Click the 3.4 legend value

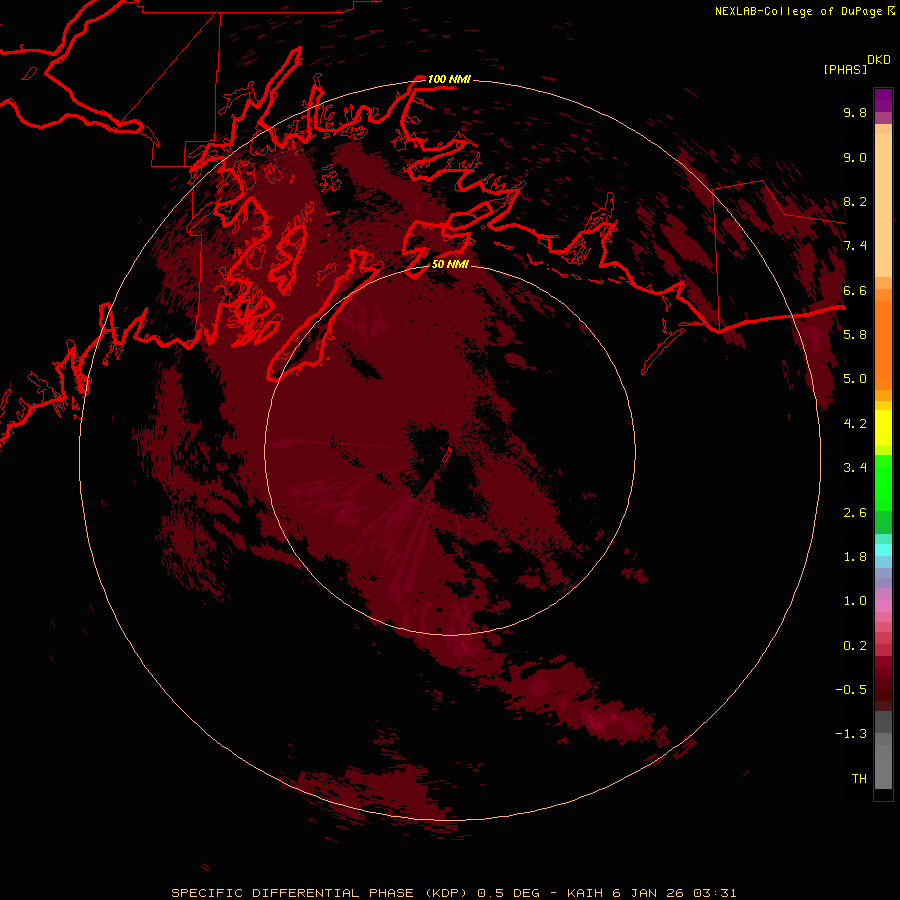point(855,467)
